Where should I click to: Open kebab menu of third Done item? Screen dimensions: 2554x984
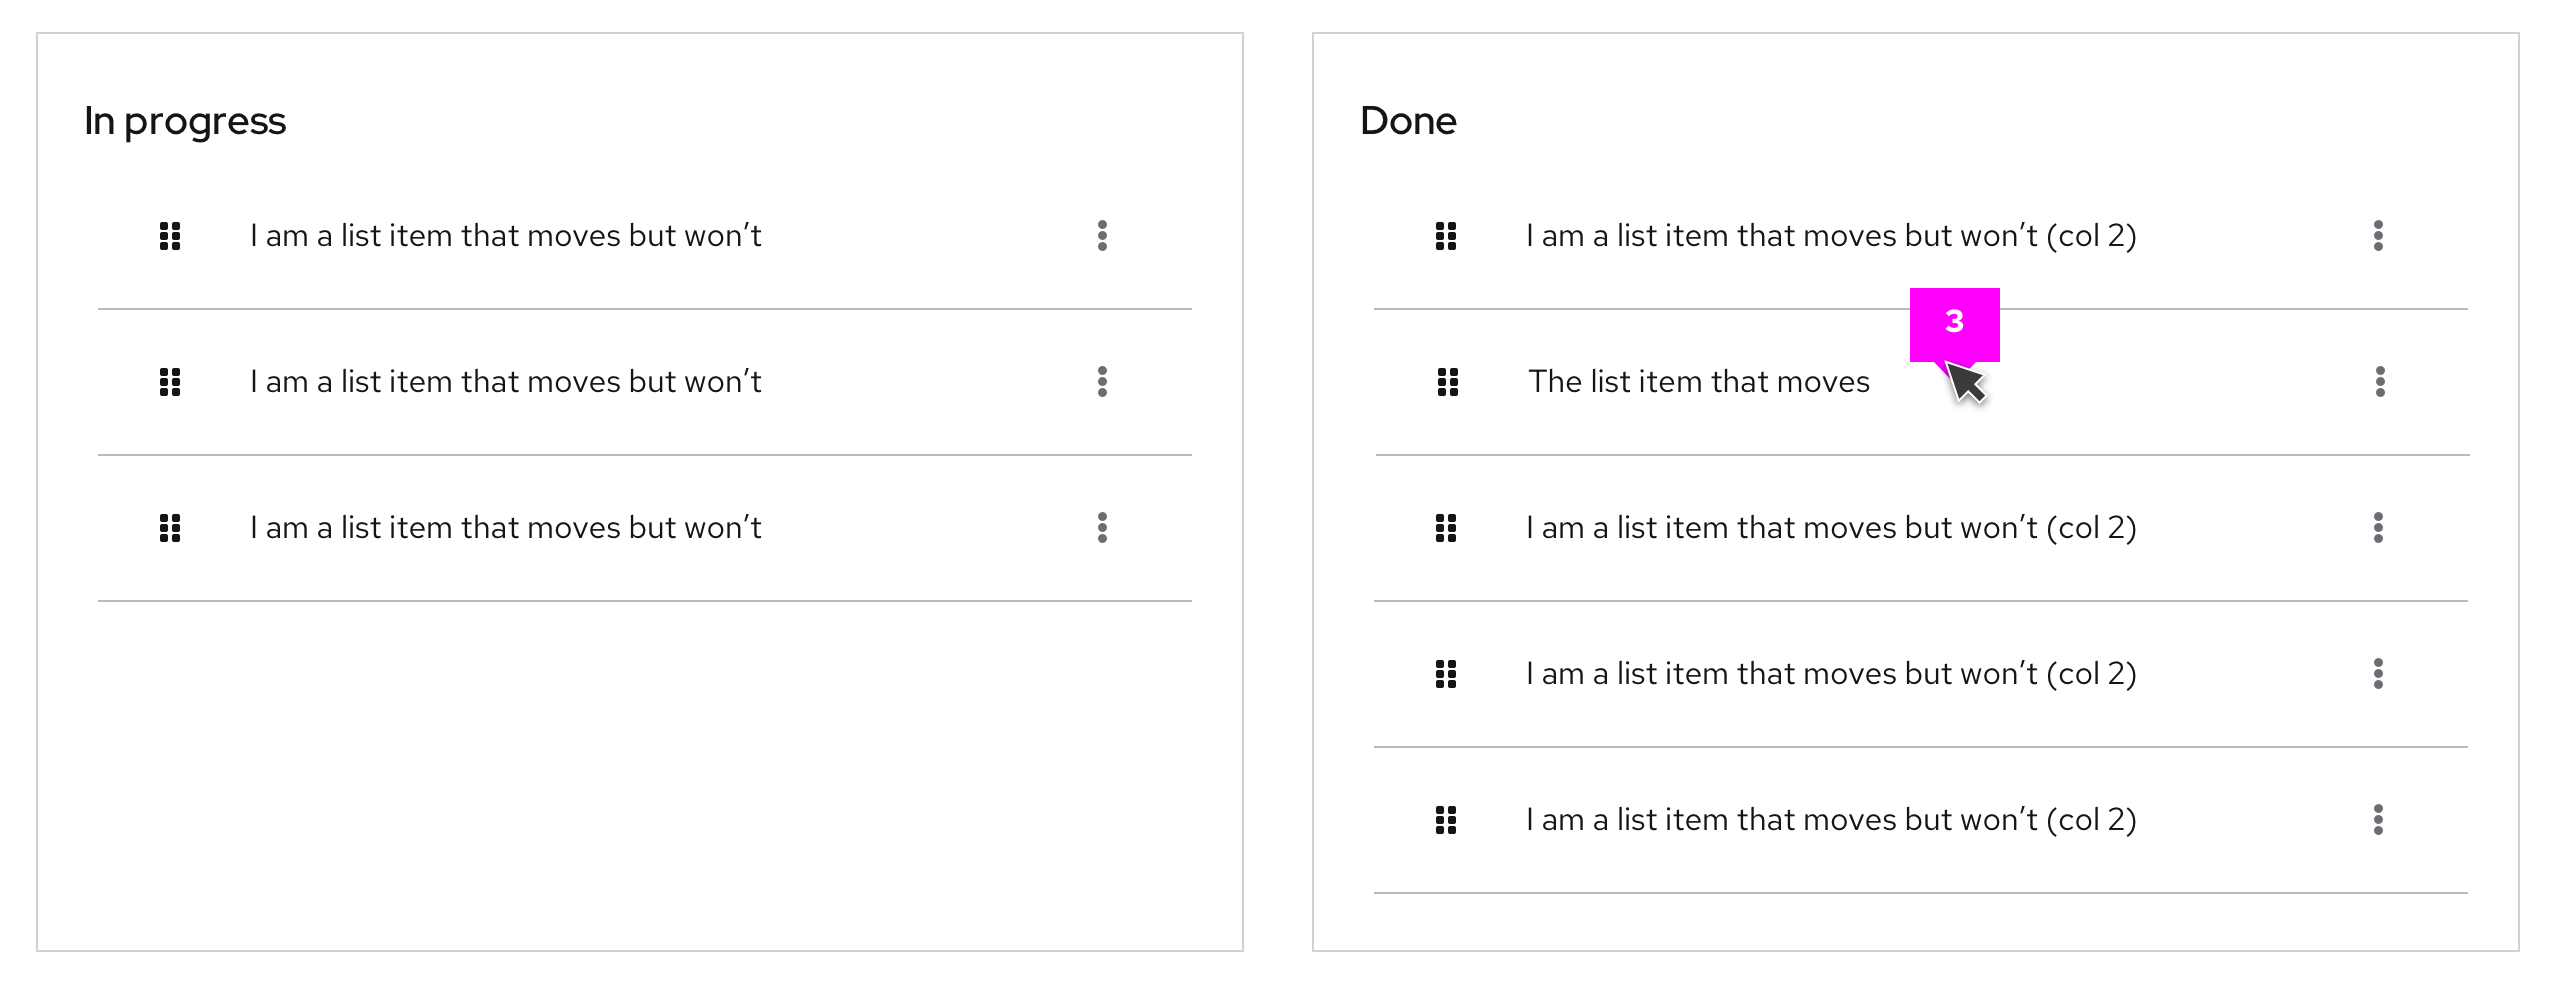pos(2378,528)
